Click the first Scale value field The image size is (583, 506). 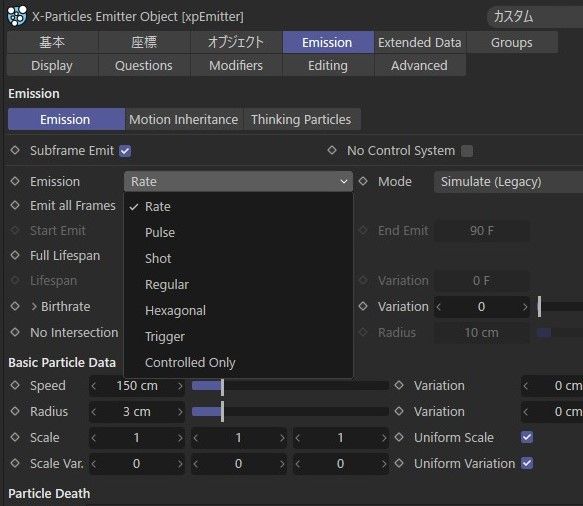(x=137, y=438)
